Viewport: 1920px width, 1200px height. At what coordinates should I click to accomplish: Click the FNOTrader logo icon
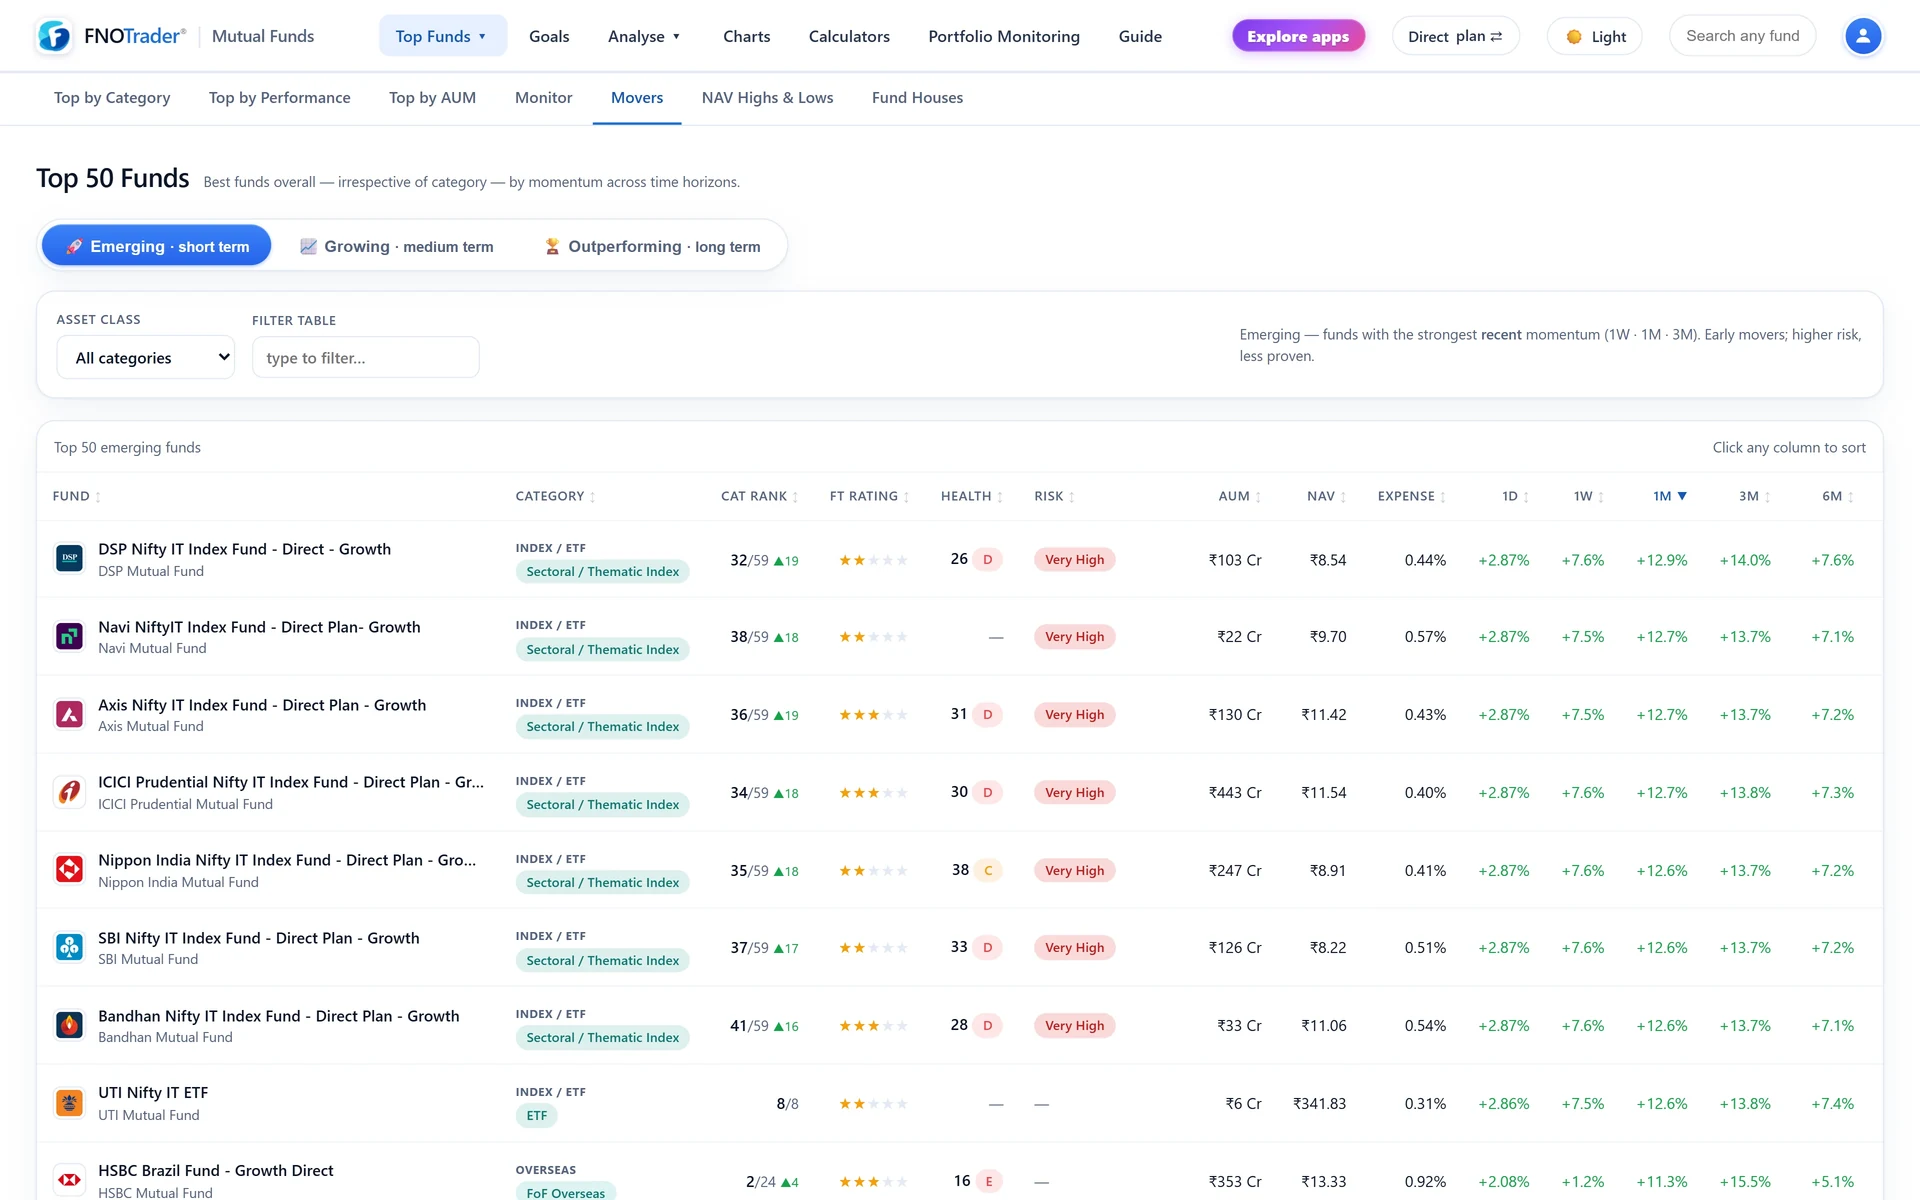click(54, 36)
